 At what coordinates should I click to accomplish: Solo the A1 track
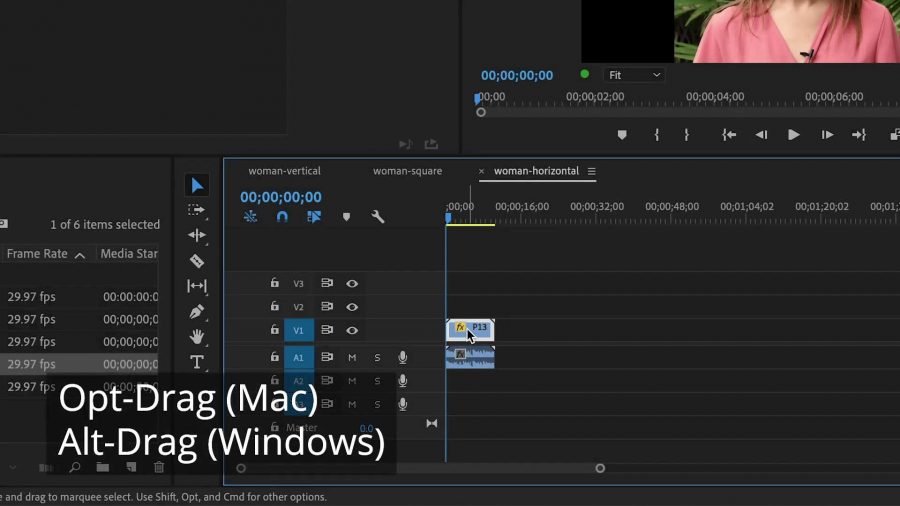[377, 357]
